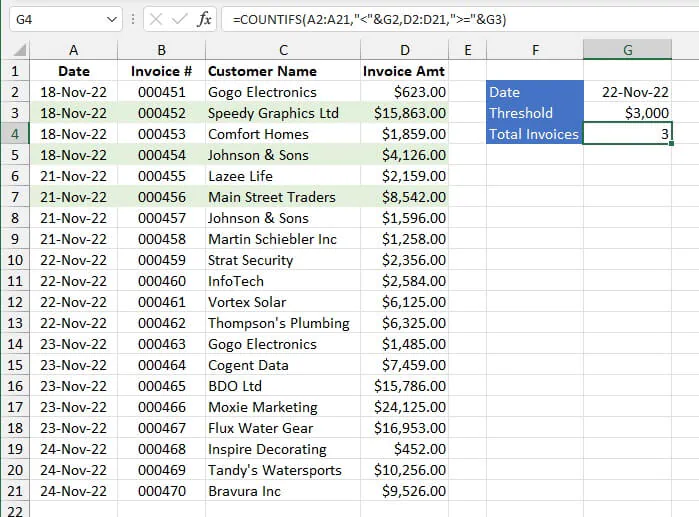Select the cell 'Inspire Decorating'

point(283,449)
